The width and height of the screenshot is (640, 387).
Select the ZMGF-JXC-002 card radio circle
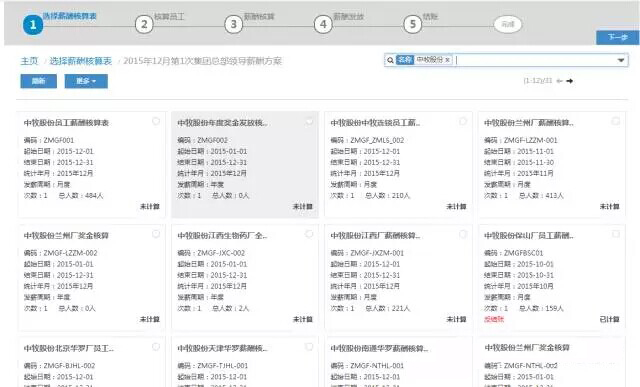click(x=309, y=234)
